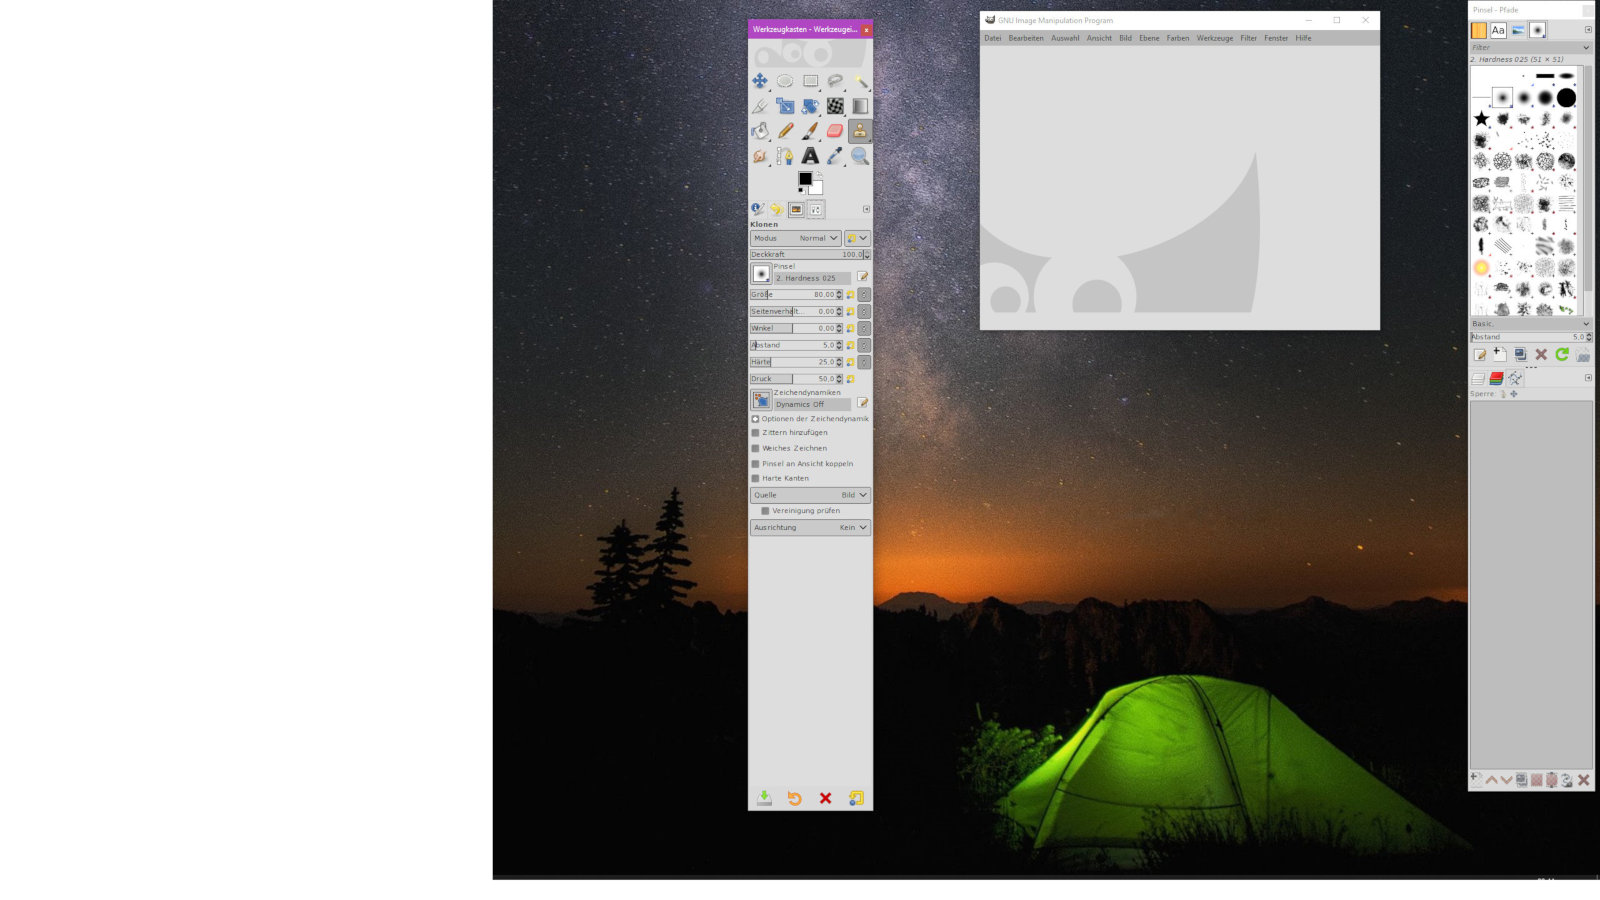1600x900 pixels.
Task: Select the Bucket Fill tool
Action: click(x=760, y=131)
